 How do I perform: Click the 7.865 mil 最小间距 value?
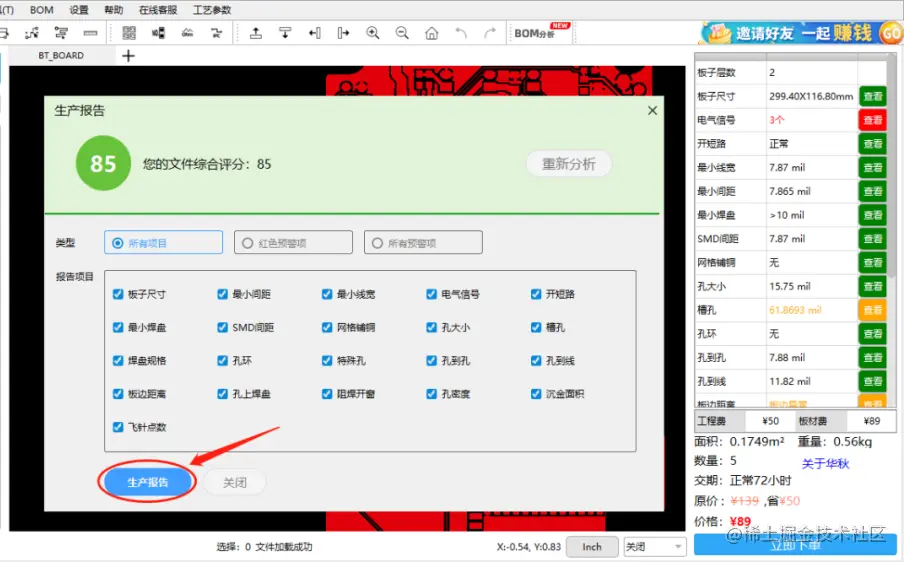(790, 191)
